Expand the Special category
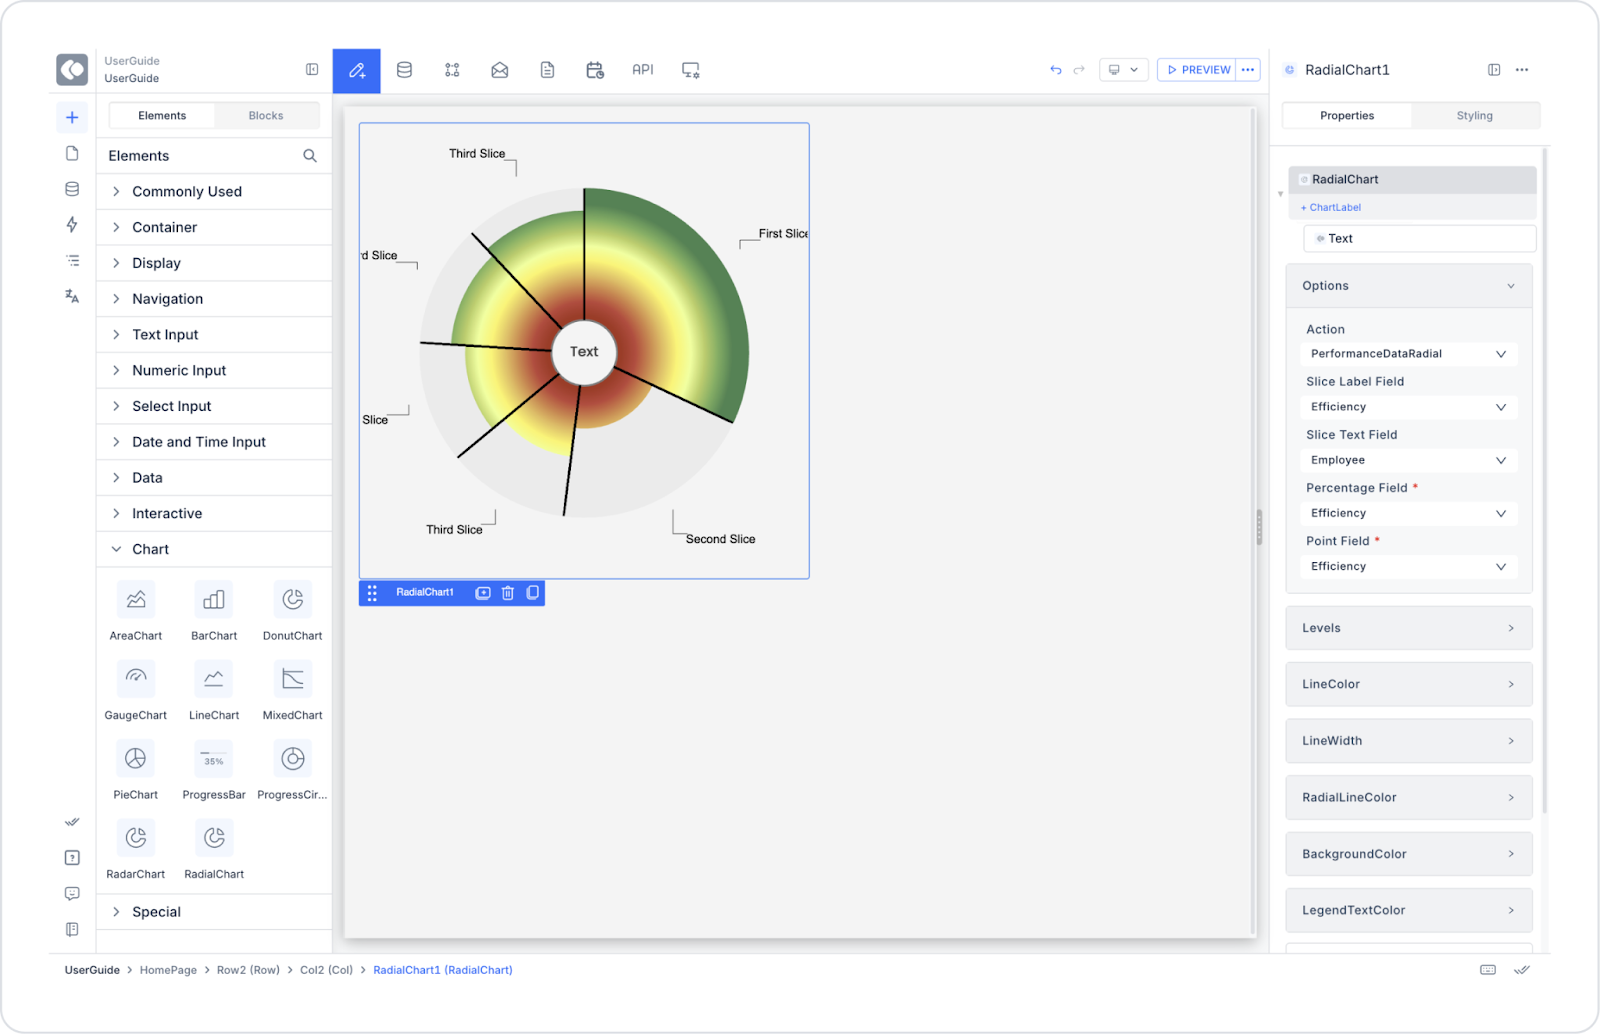 coord(214,912)
